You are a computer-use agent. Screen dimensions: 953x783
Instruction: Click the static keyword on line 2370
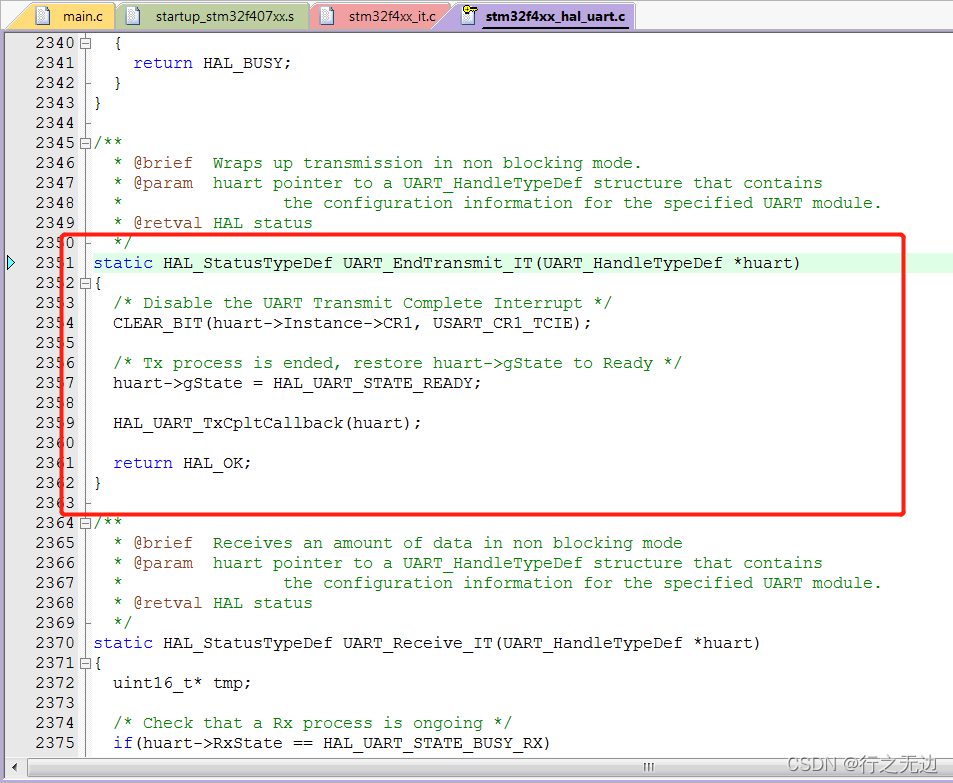[x=123, y=643]
